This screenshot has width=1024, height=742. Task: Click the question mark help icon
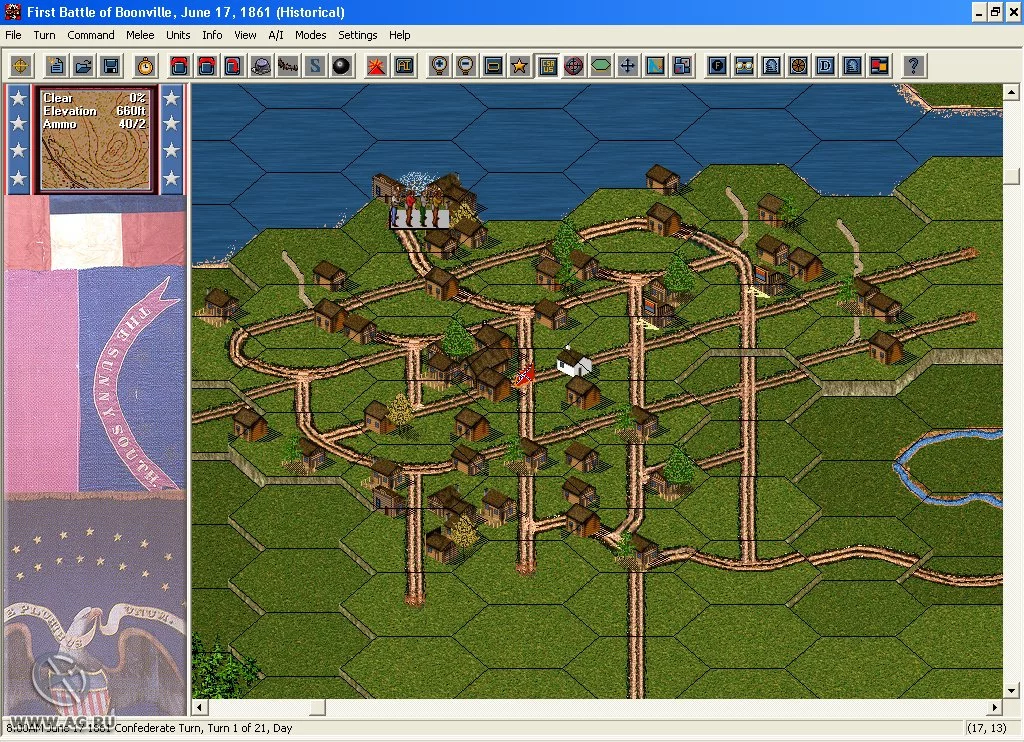pyautogui.click(x=914, y=66)
